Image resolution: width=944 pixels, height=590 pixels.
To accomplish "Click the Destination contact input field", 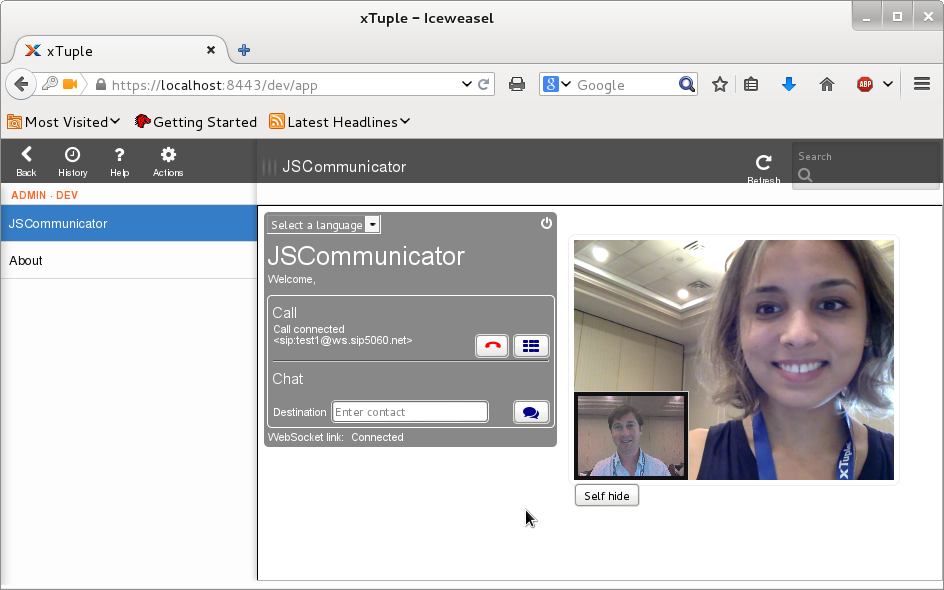I will pos(410,412).
